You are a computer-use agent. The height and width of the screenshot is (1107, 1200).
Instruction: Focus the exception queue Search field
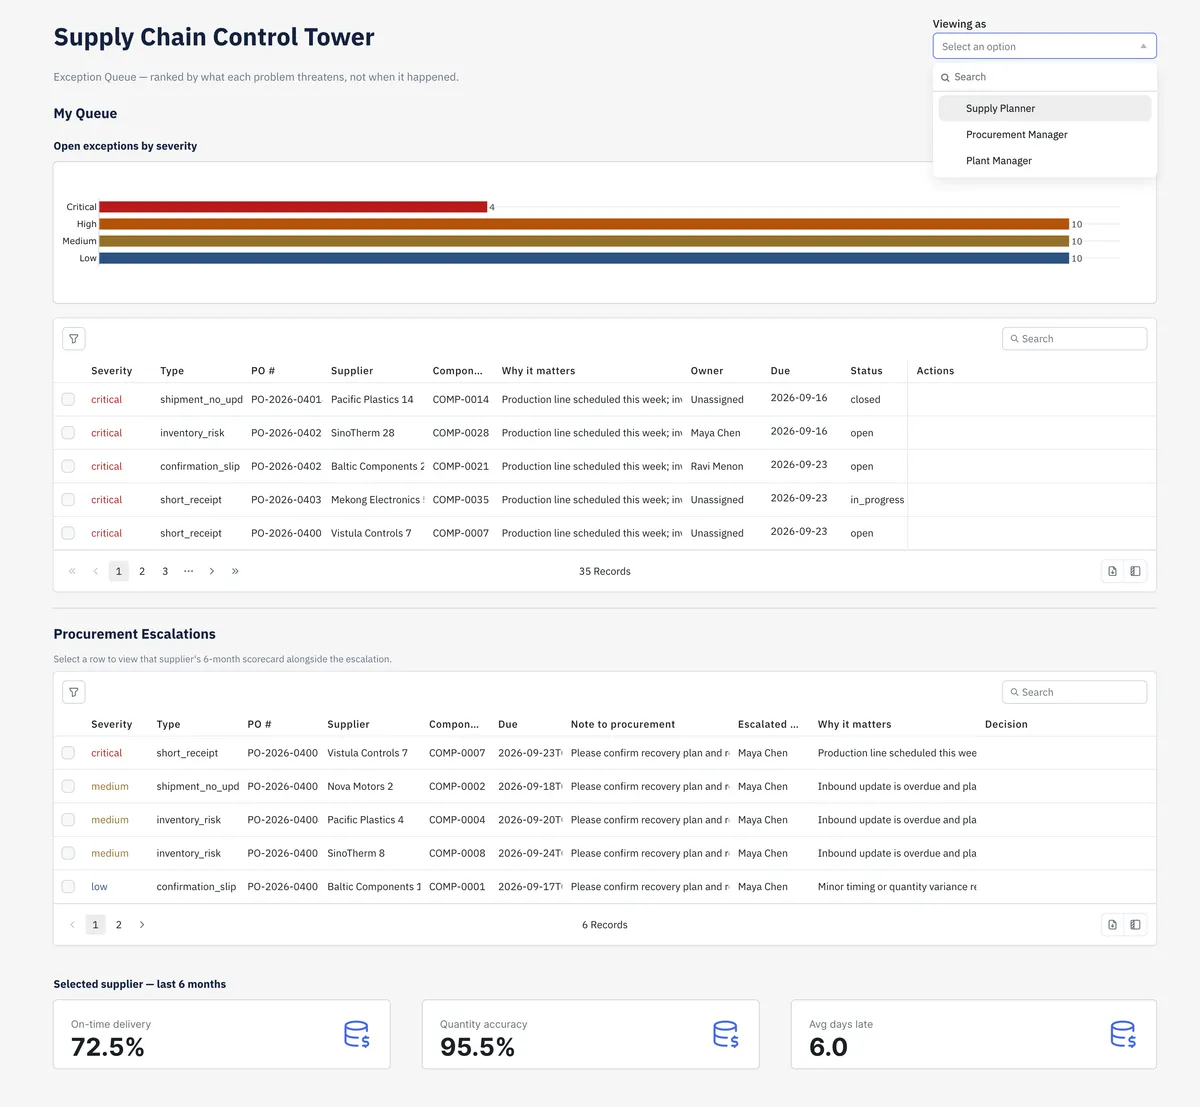click(1074, 339)
